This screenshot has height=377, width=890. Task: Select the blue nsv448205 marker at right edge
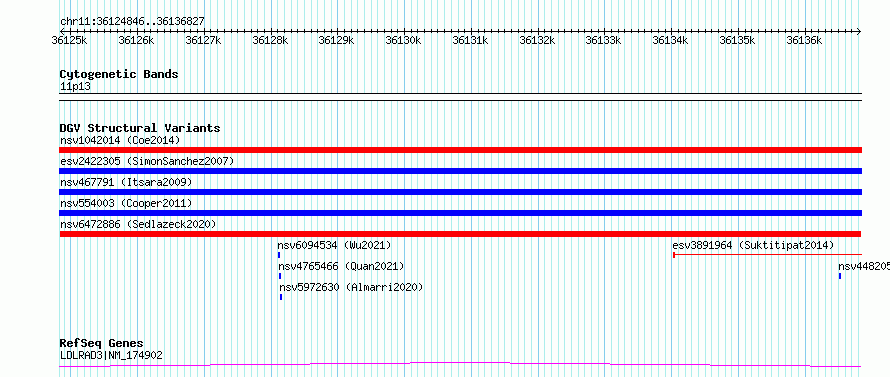(x=839, y=276)
